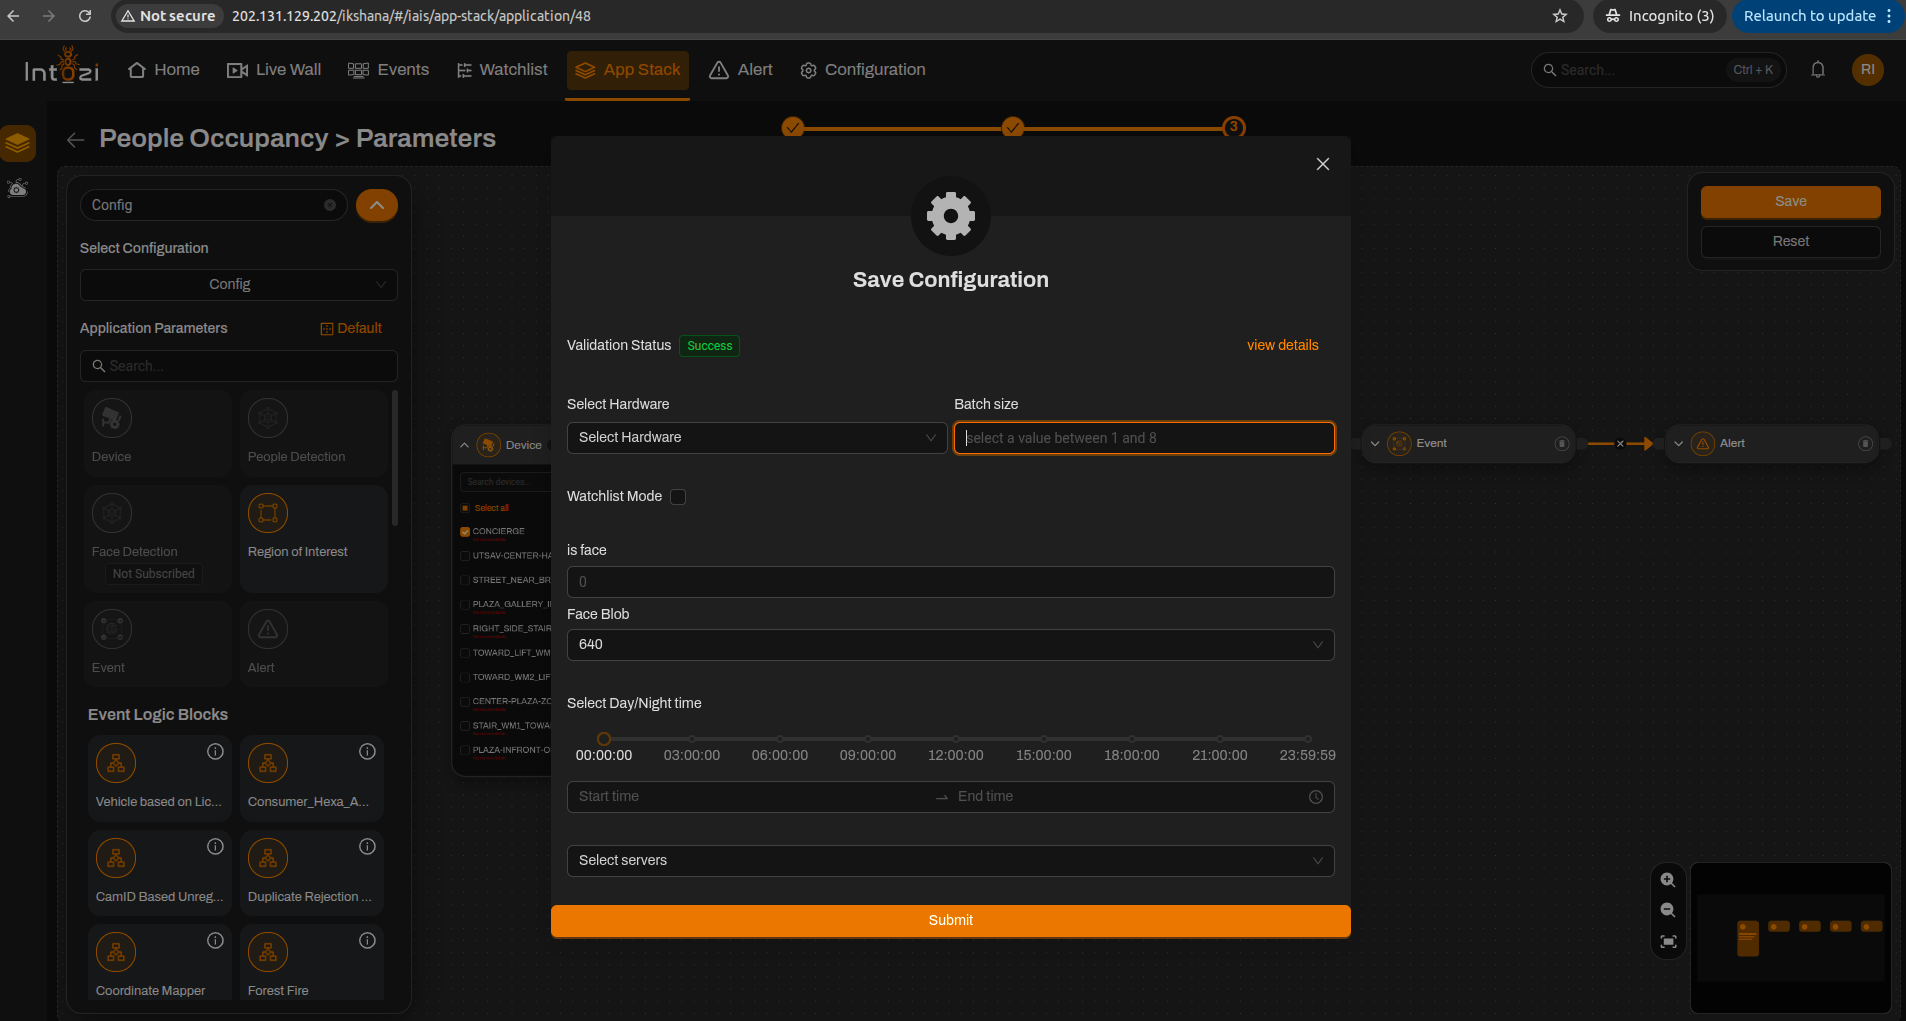Viewport: 1906px width, 1021px height.
Task: Click the orange Submit button
Action: point(950,921)
